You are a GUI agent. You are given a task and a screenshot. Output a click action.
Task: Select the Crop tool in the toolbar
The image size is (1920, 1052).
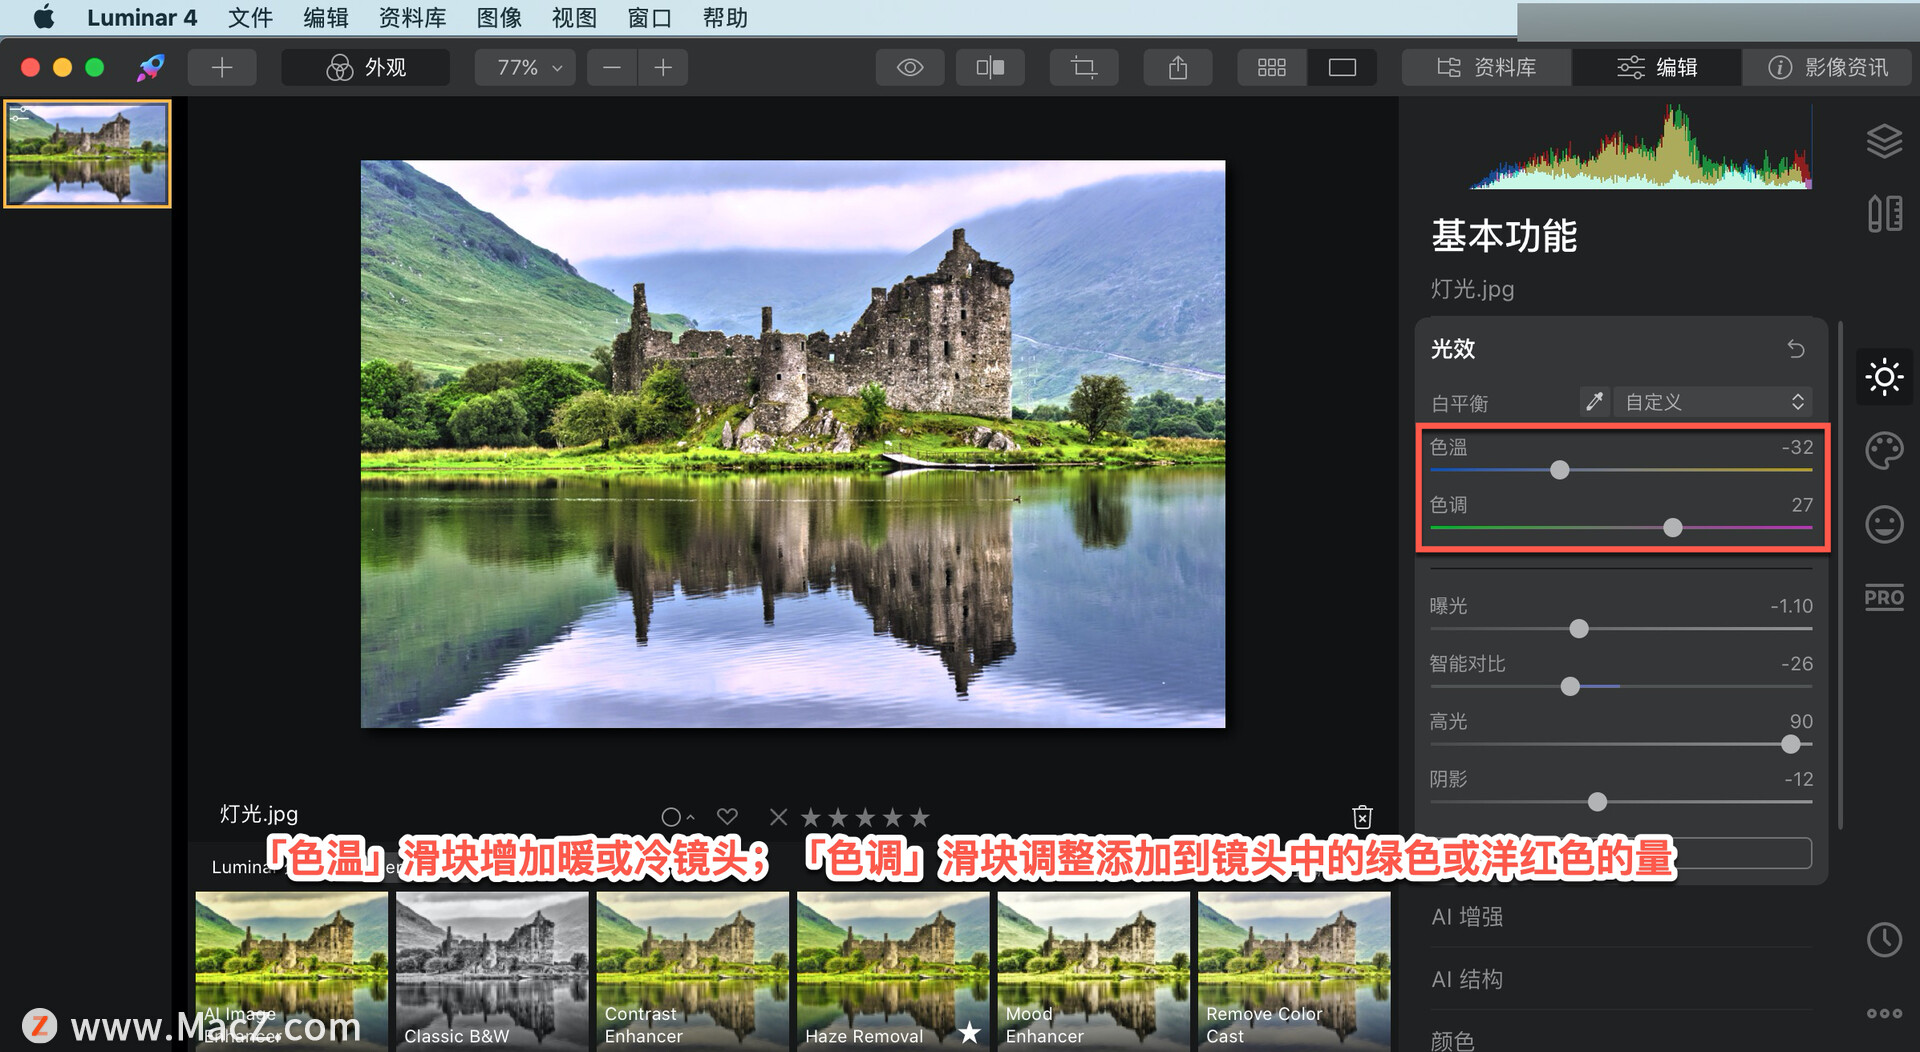1084,67
